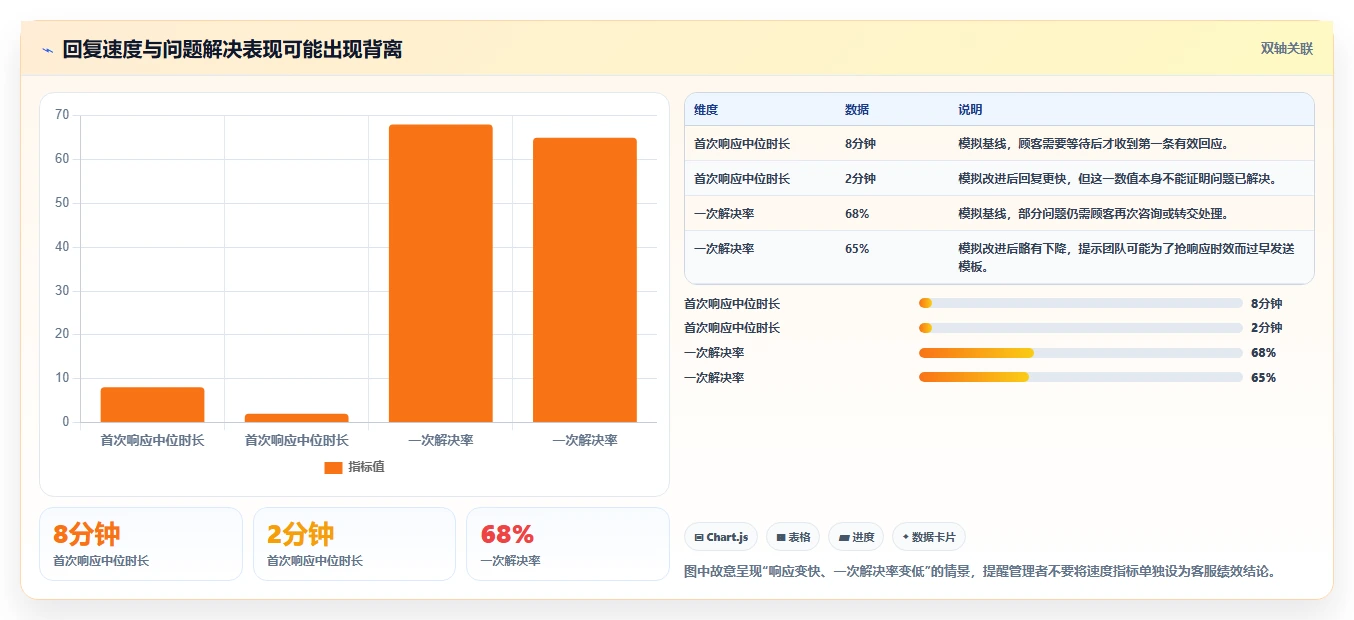Click the description starting 模拟改进后略有下降
Image resolution: width=1354 pixels, height=620 pixels.
click(1124, 257)
